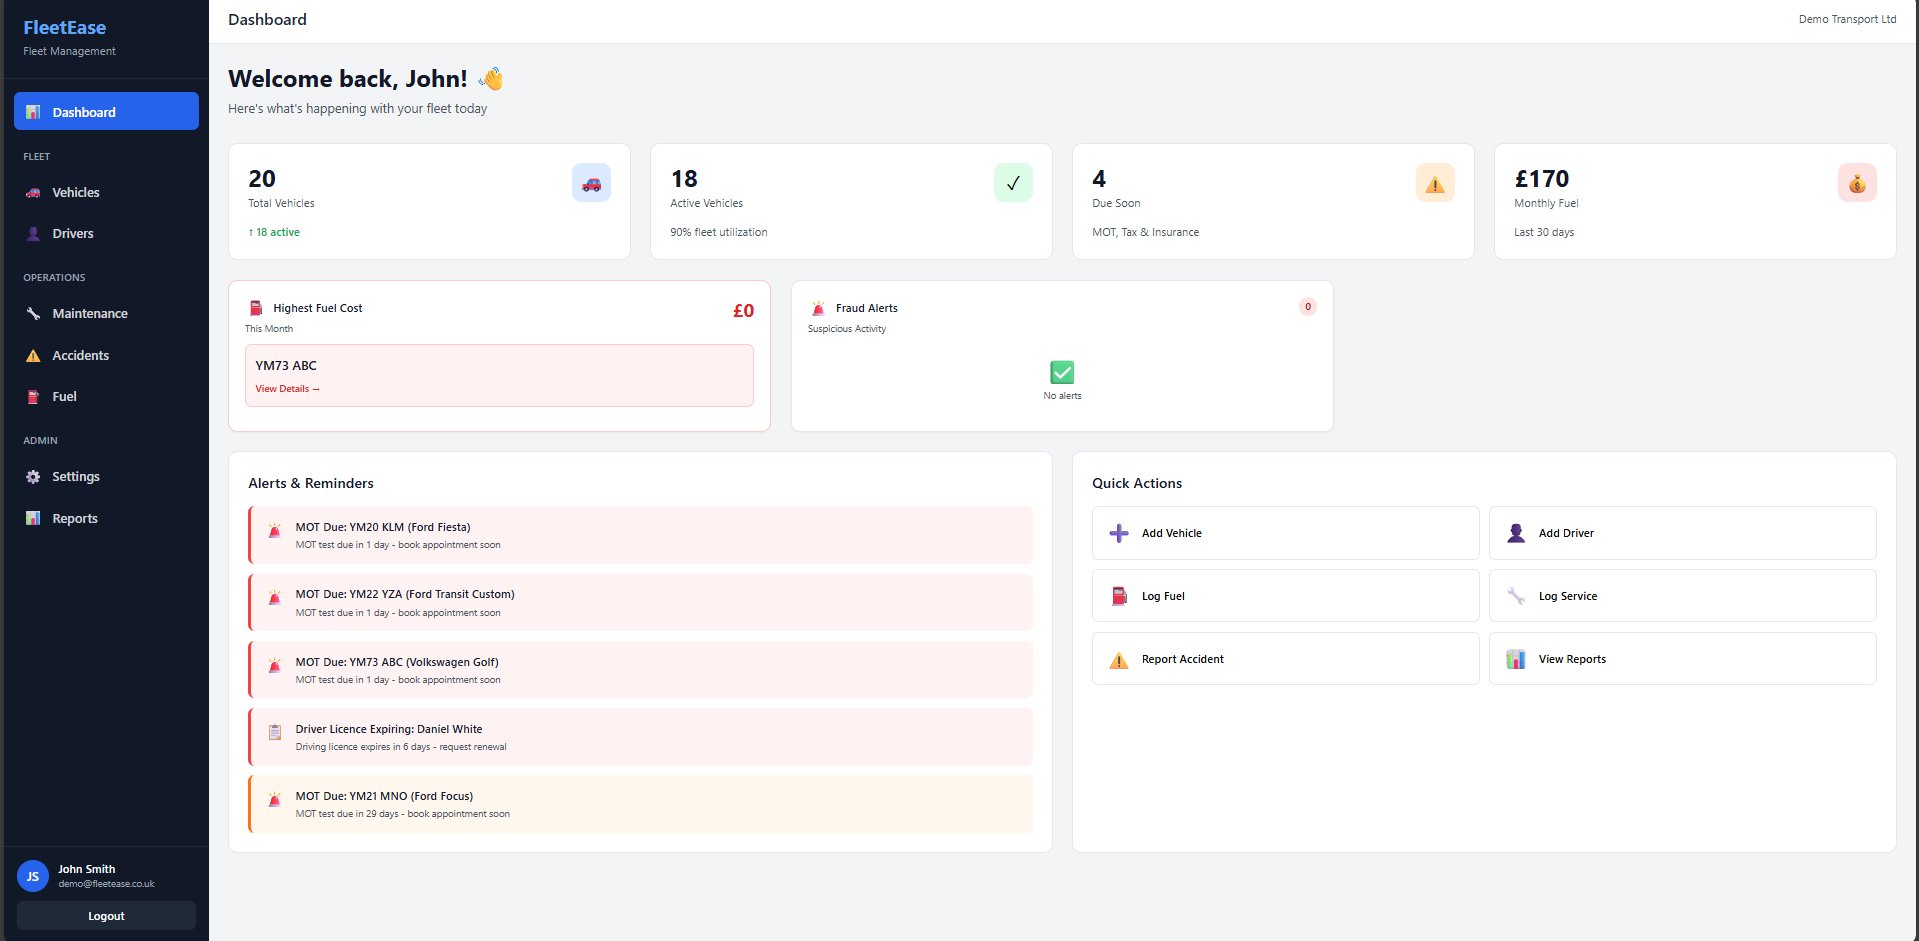The width and height of the screenshot is (1919, 941).
Task: Click the Add Driver icon
Action: [x=1515, y=533]
